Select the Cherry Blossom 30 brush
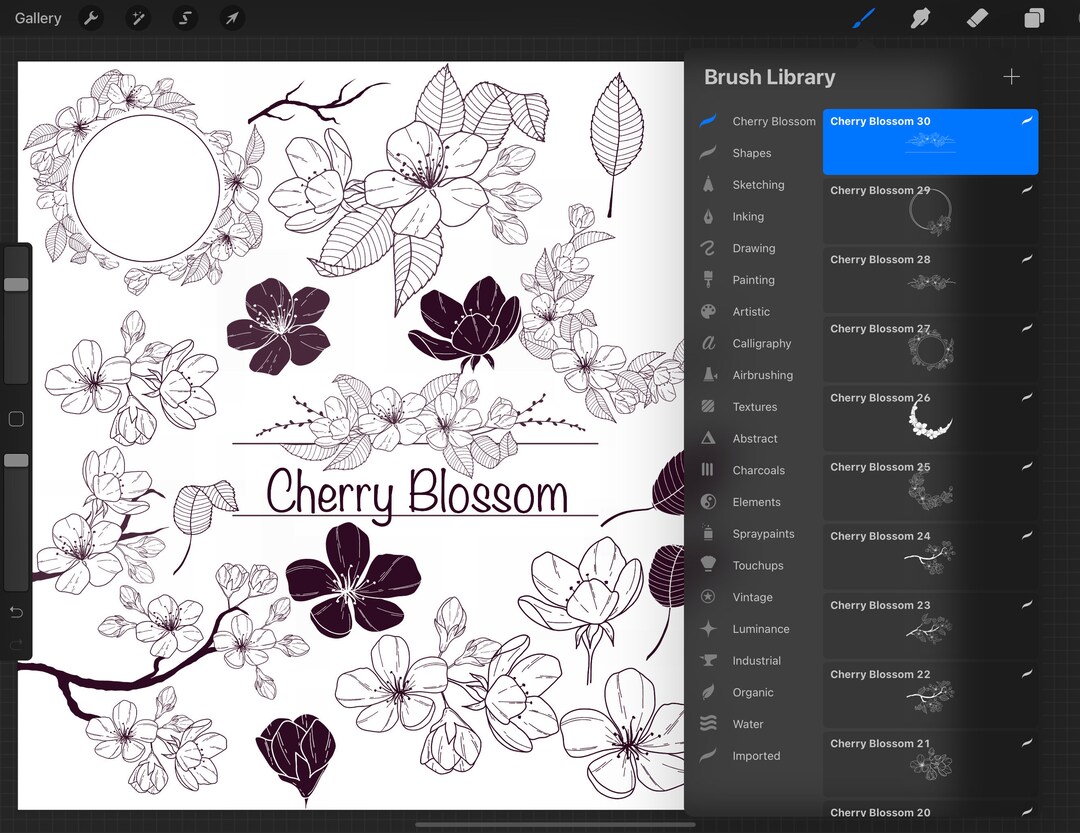 coord(931,141)
